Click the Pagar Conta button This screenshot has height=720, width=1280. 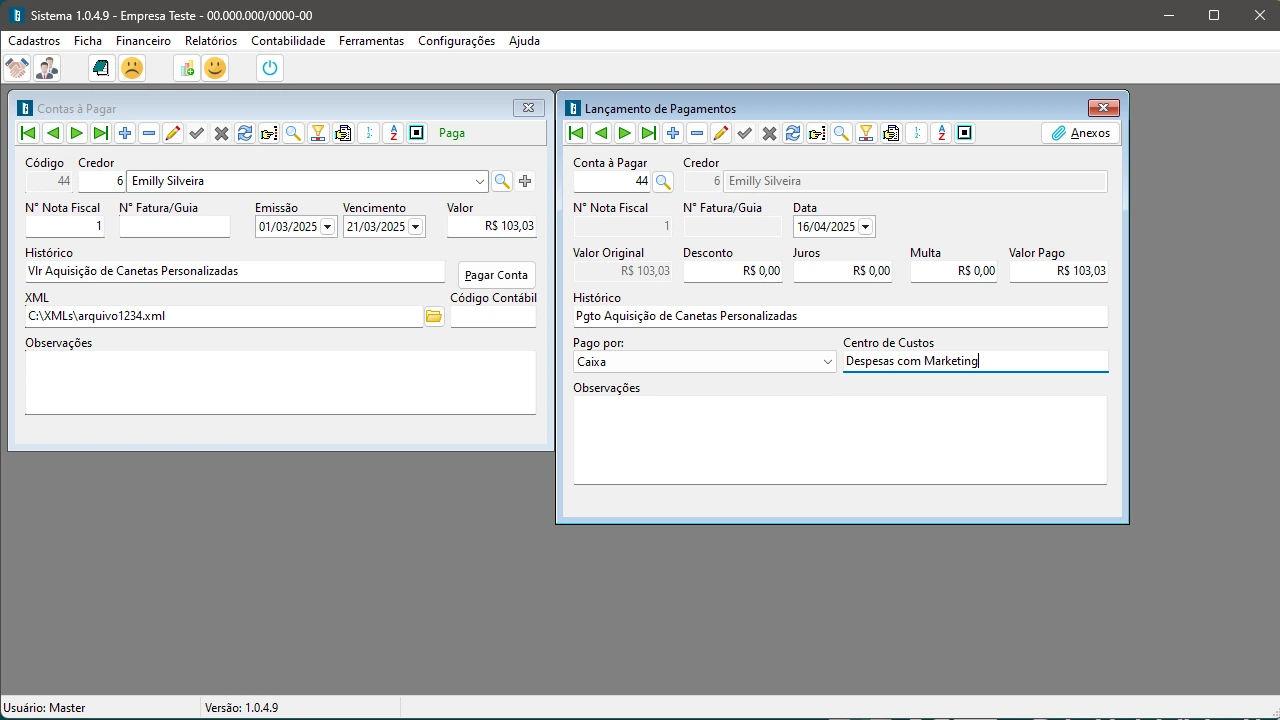(x=497, y=275)
